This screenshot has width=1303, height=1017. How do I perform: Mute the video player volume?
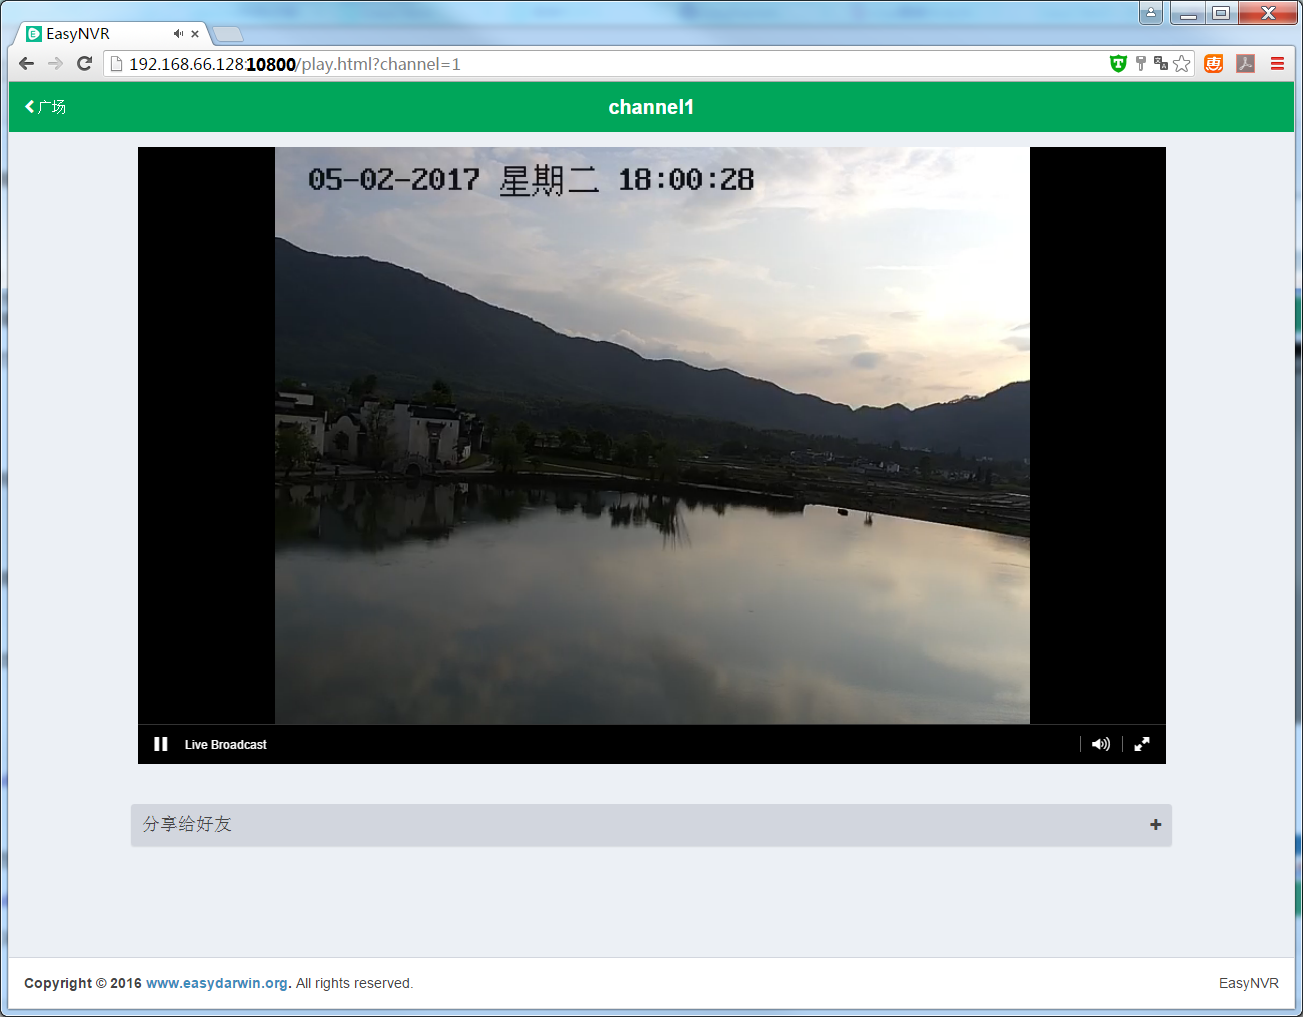1101,744
